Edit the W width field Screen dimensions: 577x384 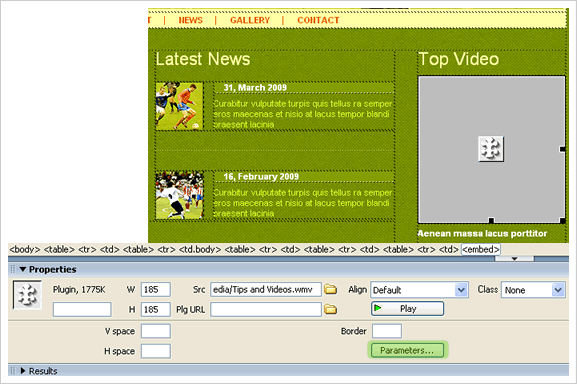[x=156, y=289]
